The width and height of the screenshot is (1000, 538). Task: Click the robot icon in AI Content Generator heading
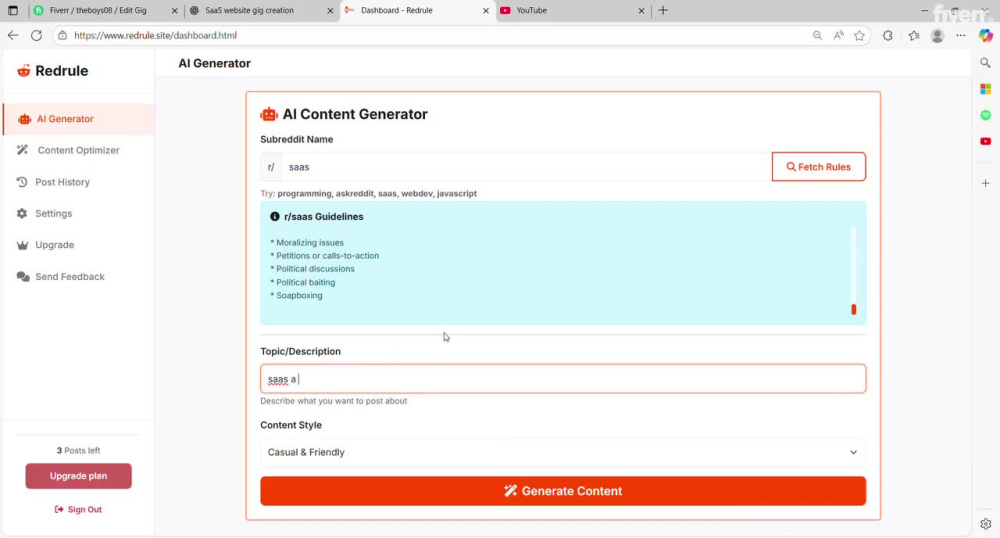click(x=269, y=114)
